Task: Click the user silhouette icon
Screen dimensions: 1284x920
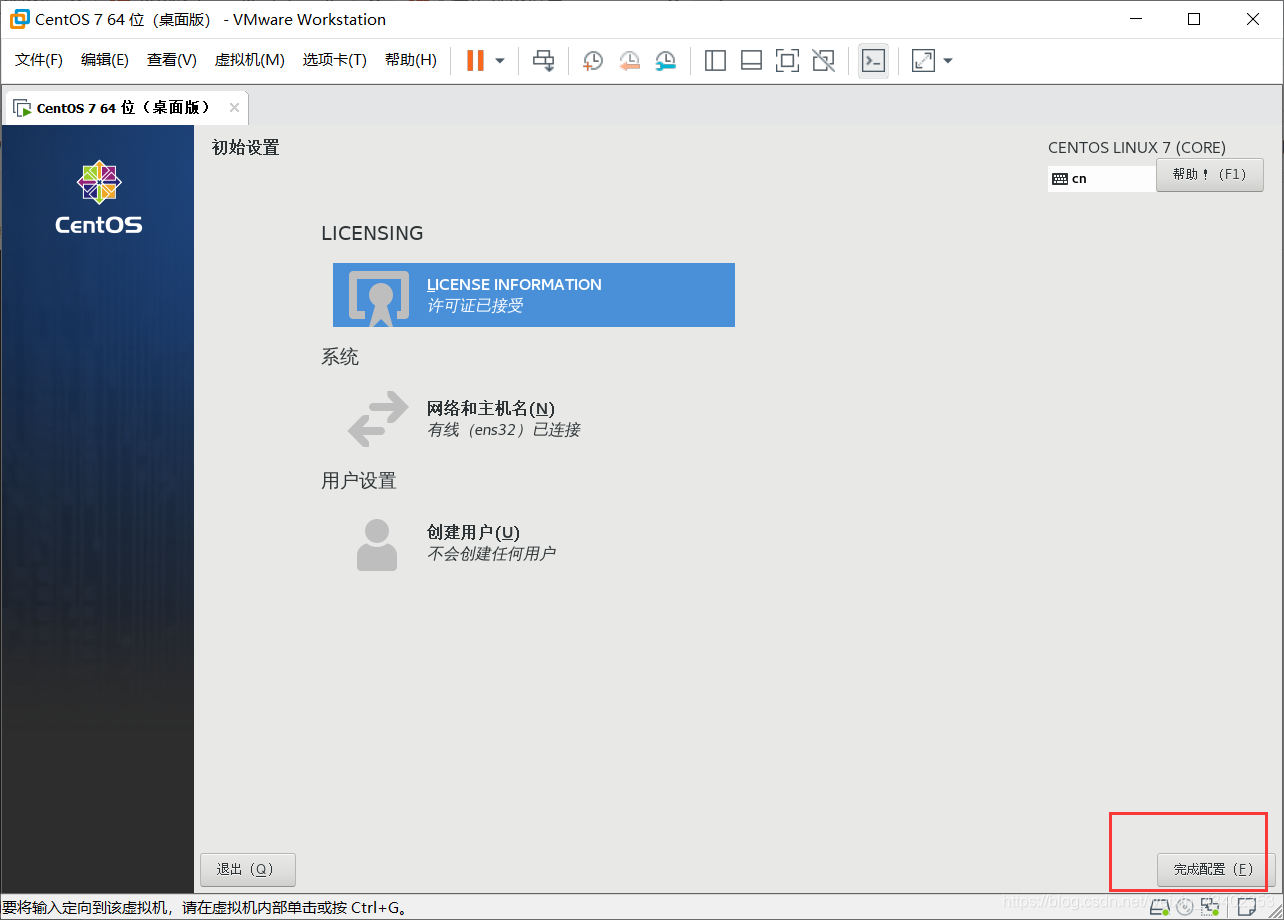Action: point(377,544)
